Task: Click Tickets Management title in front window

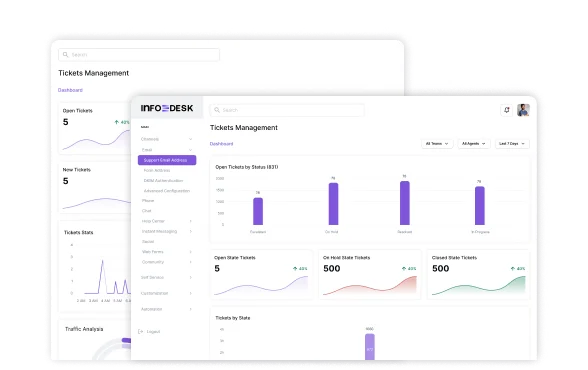Action: point(244,127)
